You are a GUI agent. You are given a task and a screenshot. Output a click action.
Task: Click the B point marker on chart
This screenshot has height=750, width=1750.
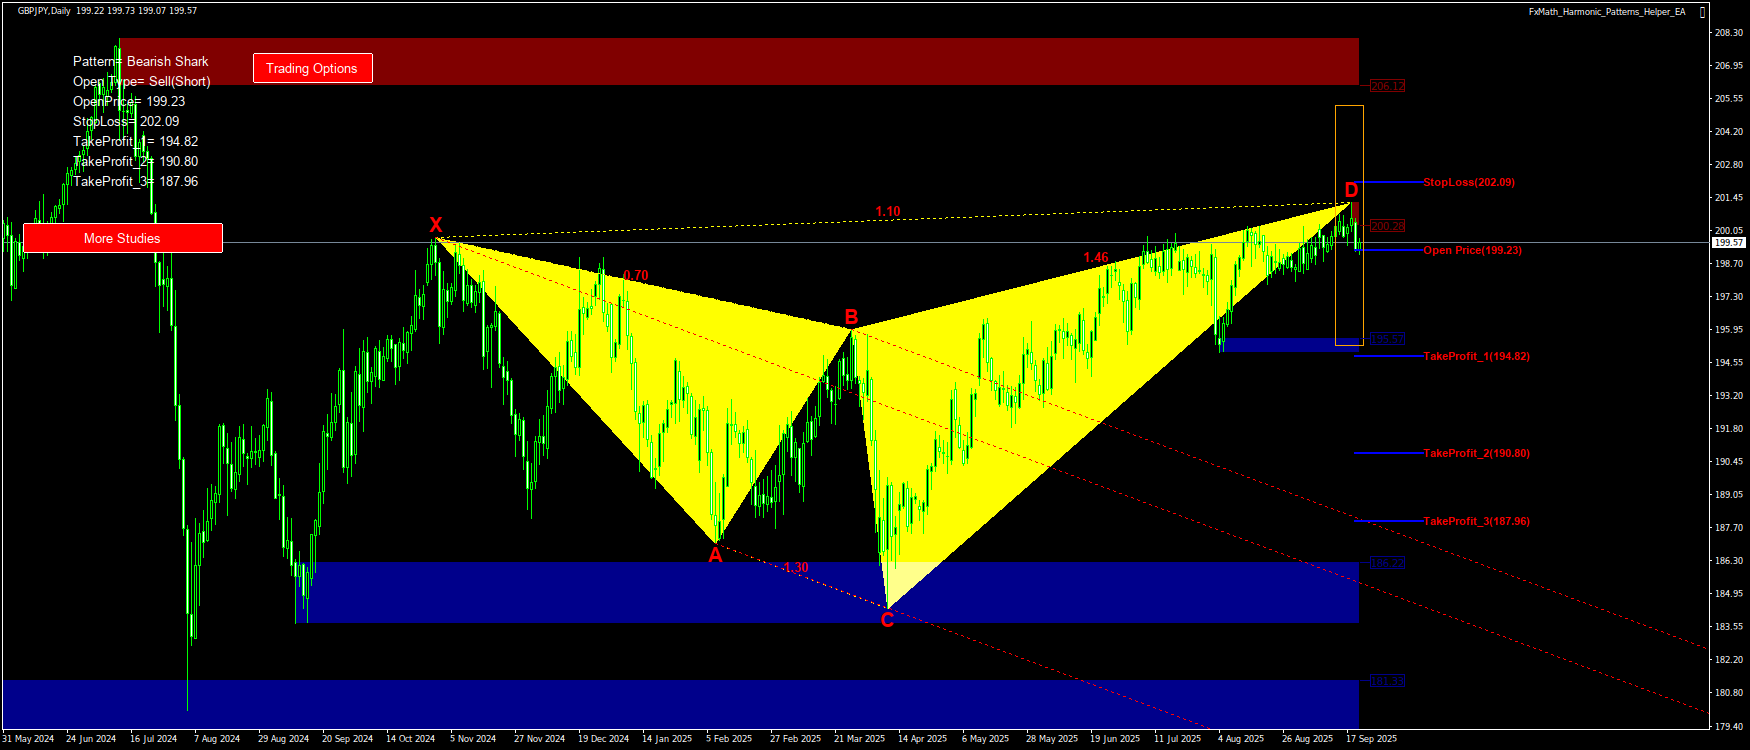[851, 318]
